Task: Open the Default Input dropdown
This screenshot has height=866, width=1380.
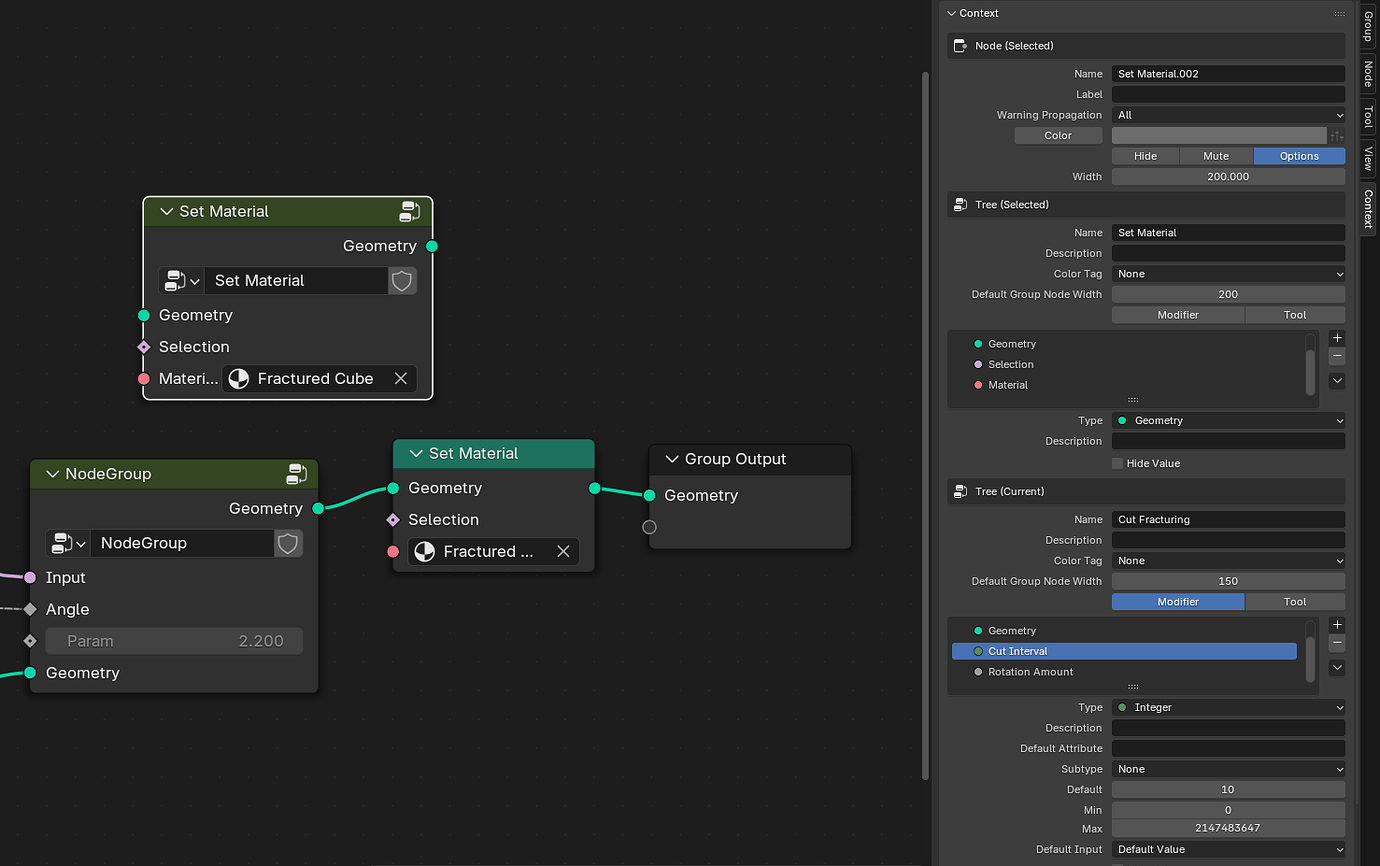Action: click(1228, 849)
